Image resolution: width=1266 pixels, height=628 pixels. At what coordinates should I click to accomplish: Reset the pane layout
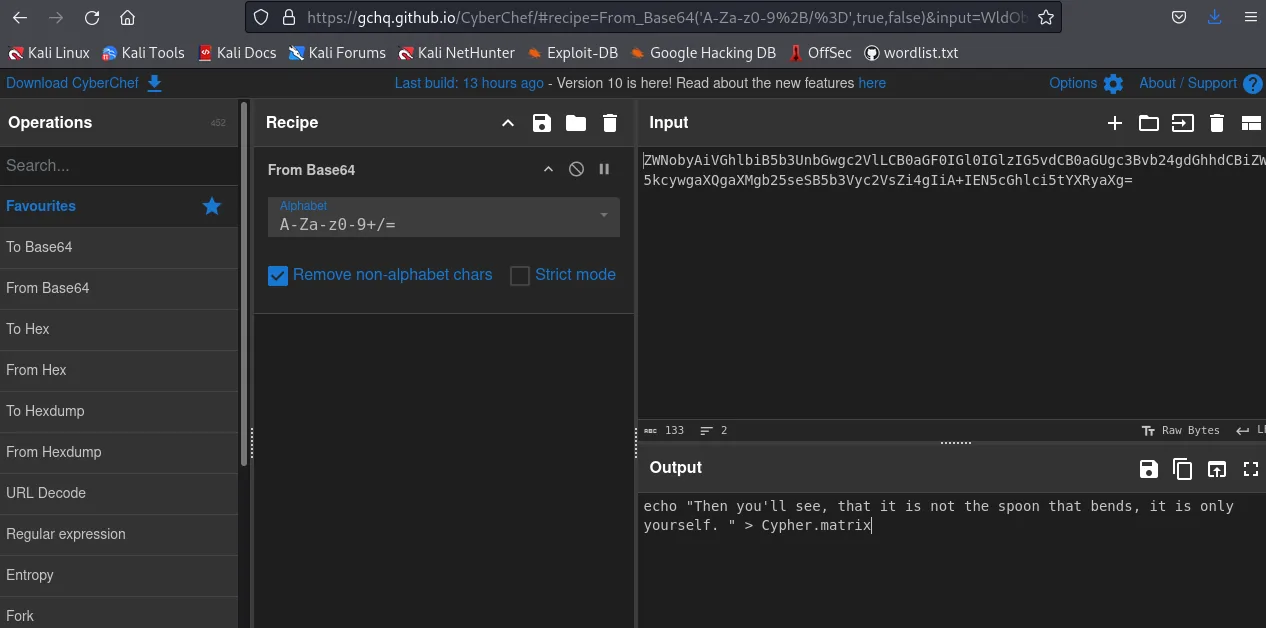pos(1251,123)
